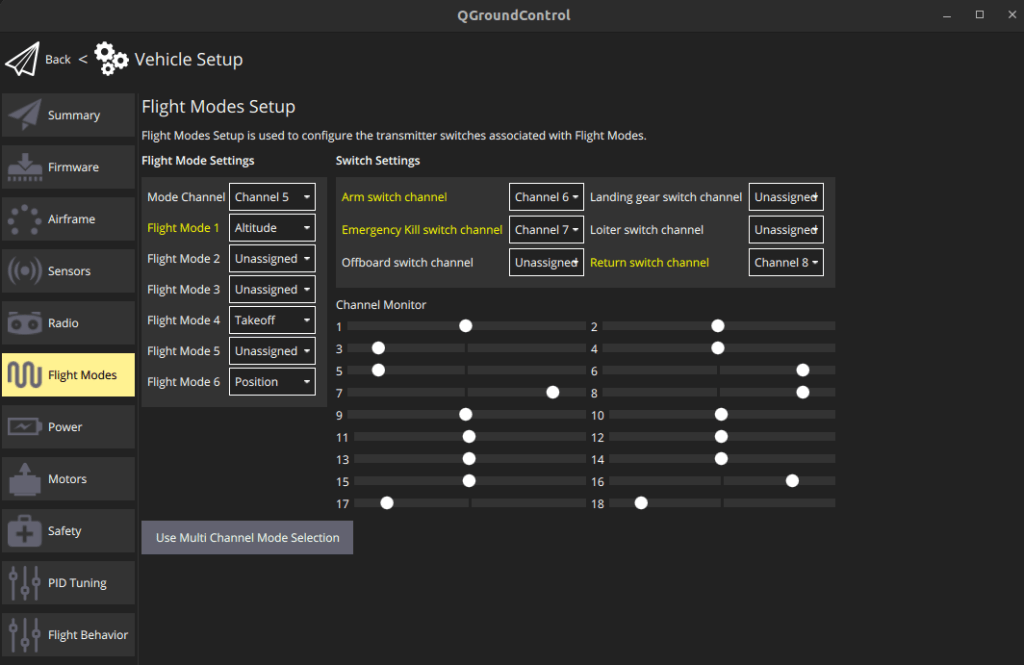Click the channel 1 monitor slider handle

[x=465, y=326]
